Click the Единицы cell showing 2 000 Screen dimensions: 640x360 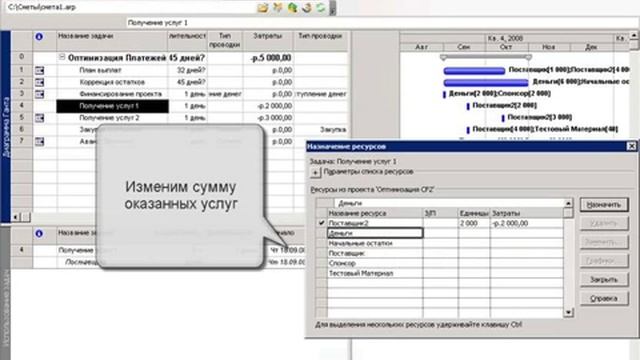pos(474,223)
